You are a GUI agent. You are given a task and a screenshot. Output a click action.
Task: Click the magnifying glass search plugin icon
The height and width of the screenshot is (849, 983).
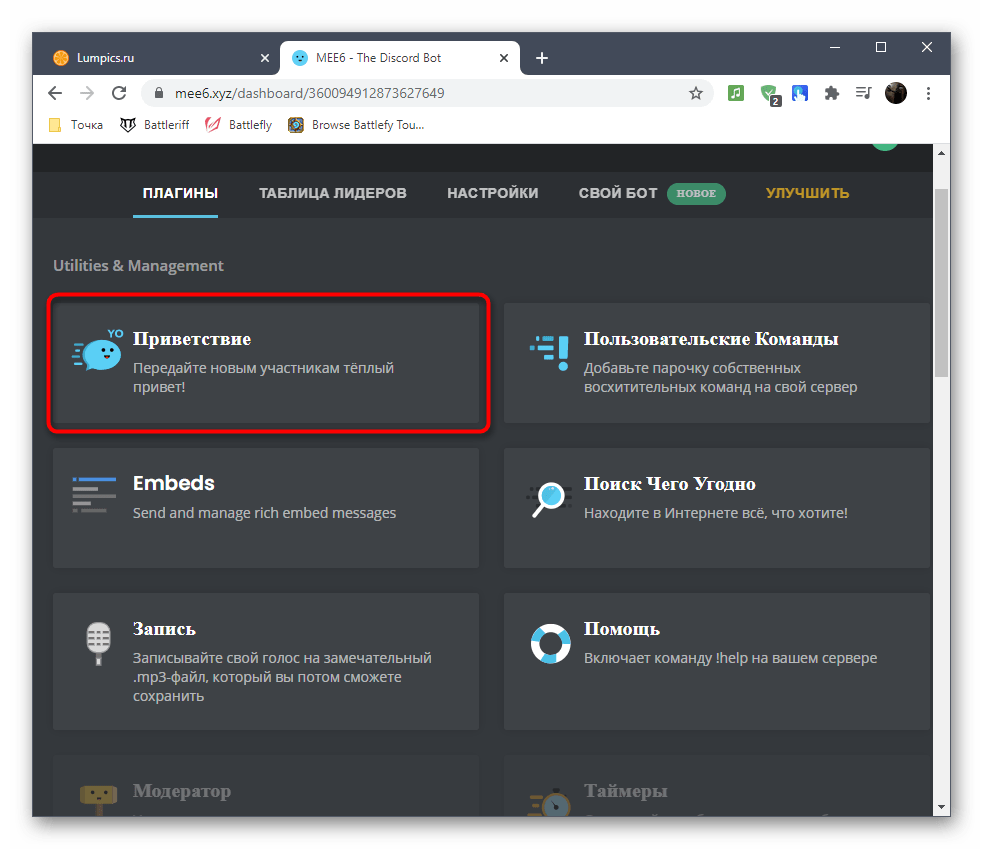coord(548,496)
